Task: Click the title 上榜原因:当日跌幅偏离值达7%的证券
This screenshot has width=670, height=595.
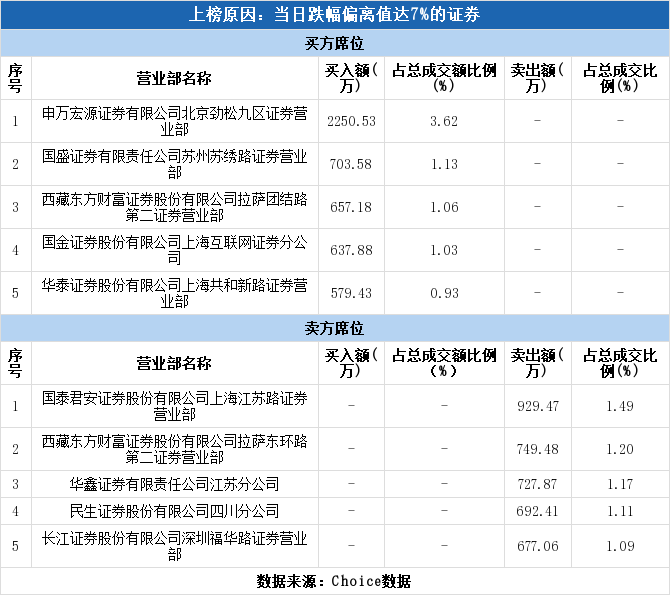Action: [x=334, y=15]
